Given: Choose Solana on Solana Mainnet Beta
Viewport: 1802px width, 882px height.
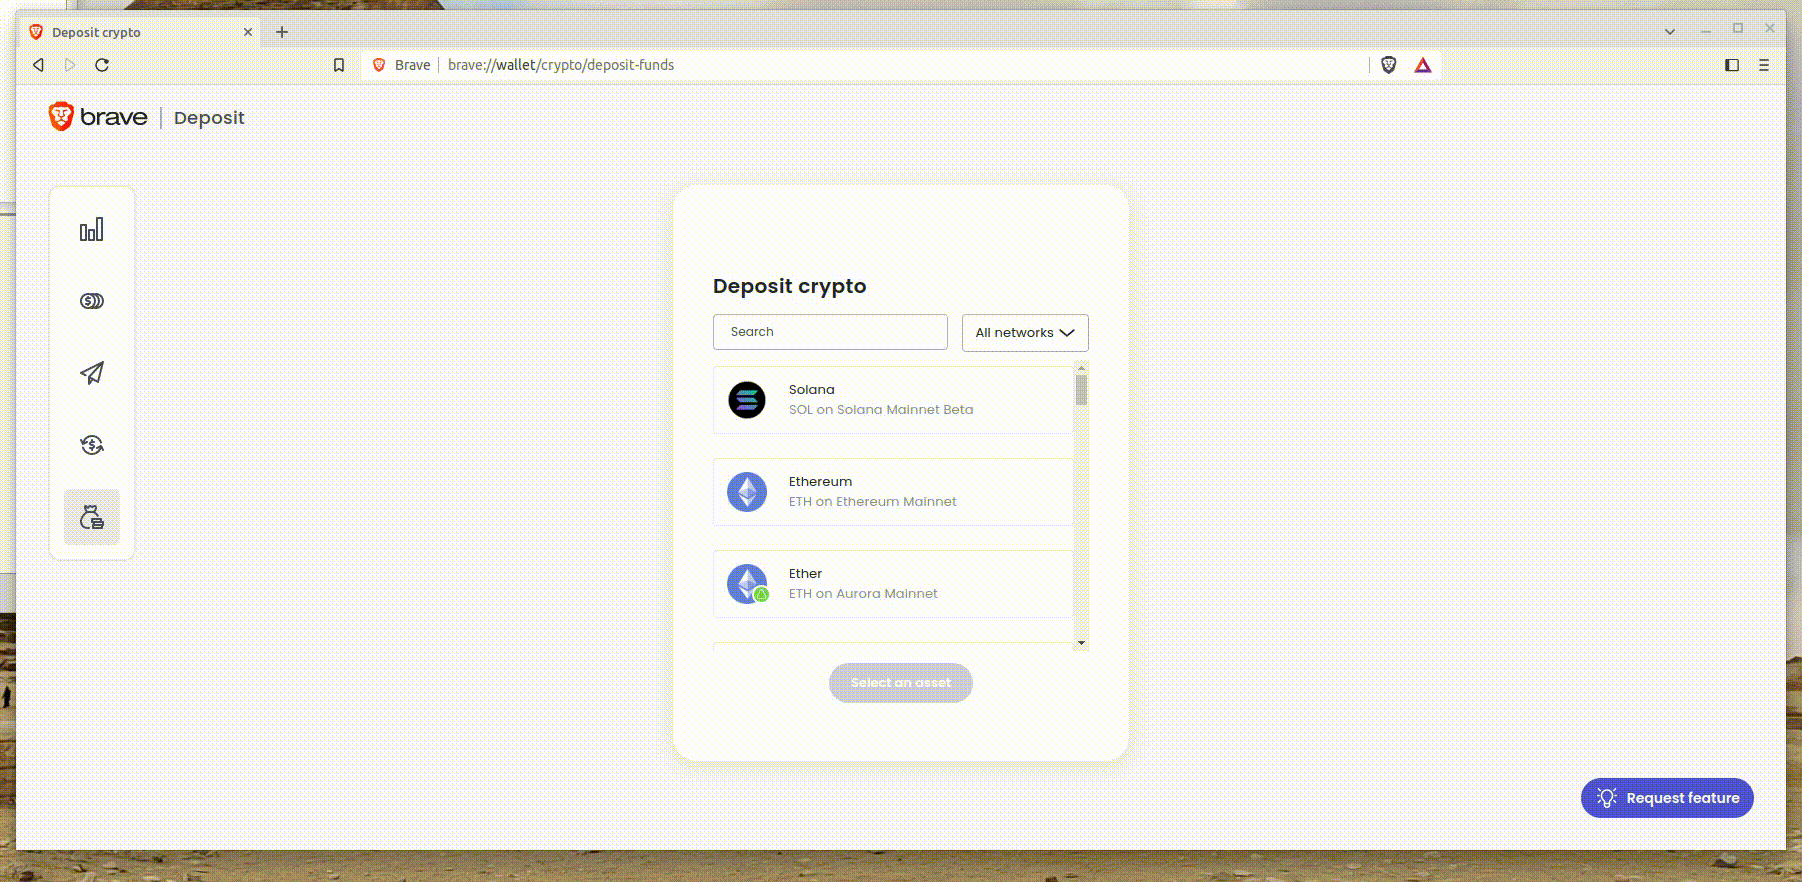Looking at the screenshot, I should (892, 400).
